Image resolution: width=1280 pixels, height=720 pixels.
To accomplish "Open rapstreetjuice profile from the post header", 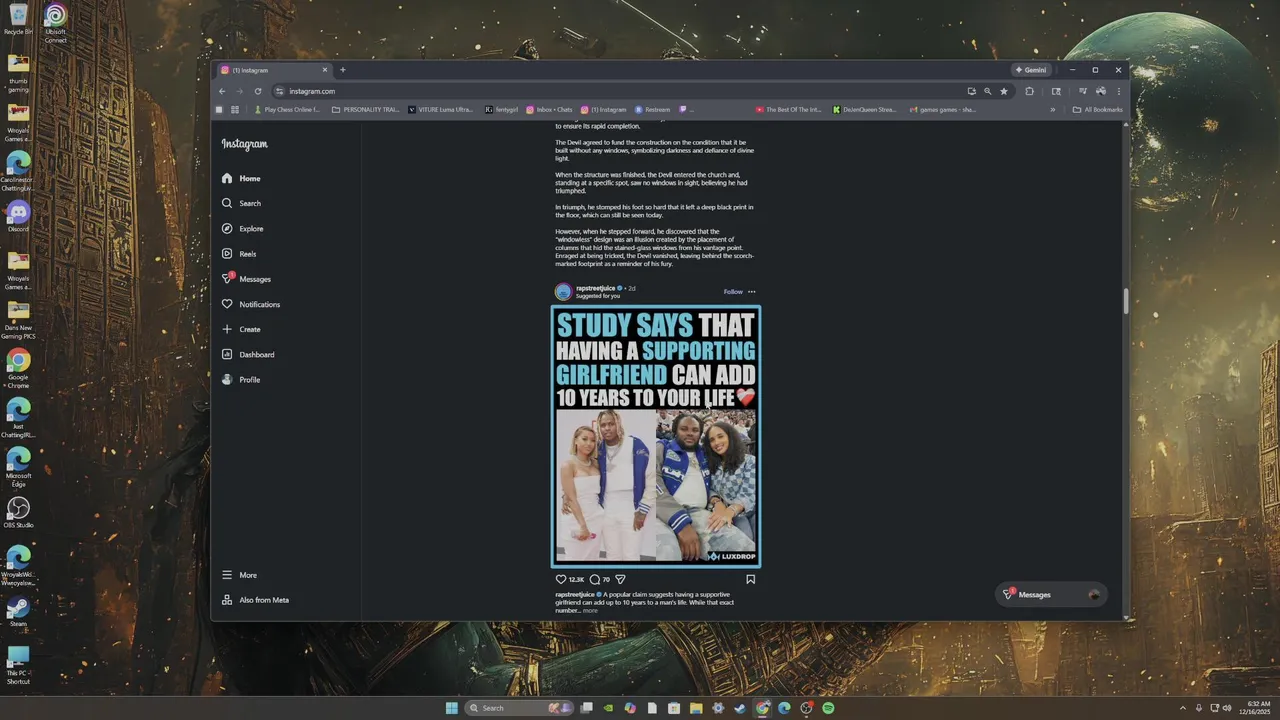I will pyautogui.click(x=596, y=288).
